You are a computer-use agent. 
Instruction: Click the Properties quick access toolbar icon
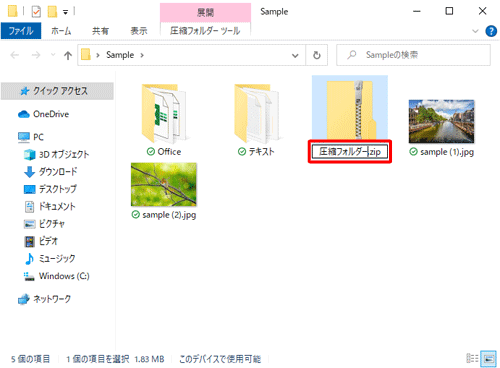coord(36,12)
